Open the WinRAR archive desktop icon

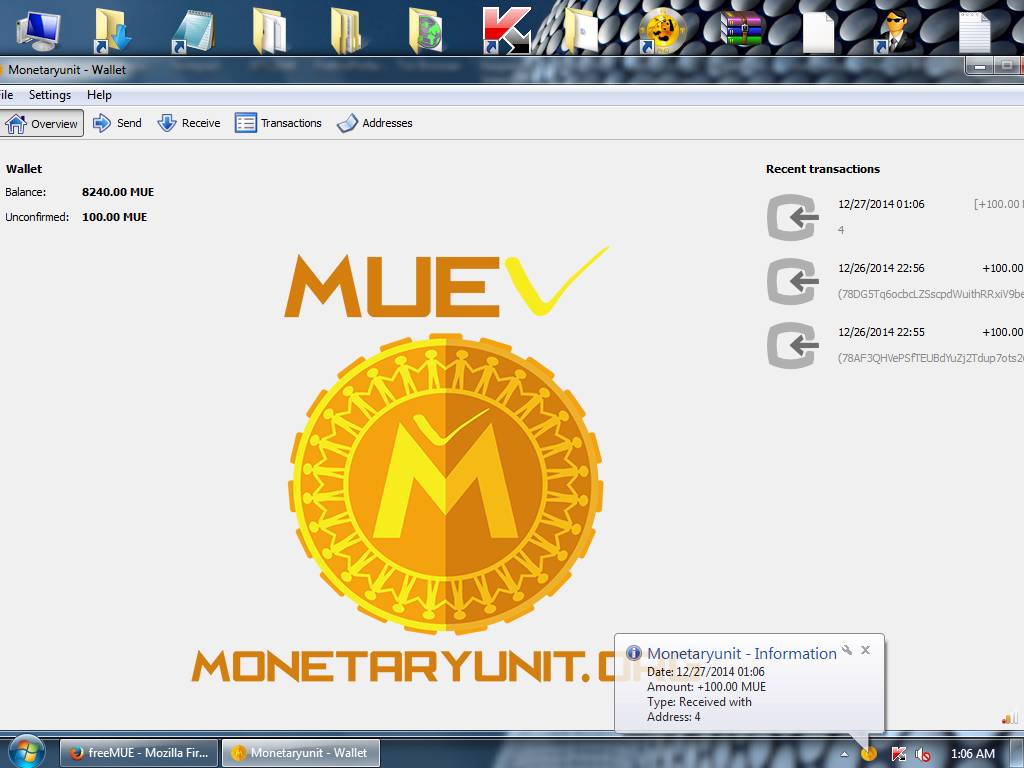(x=741, y=29)
